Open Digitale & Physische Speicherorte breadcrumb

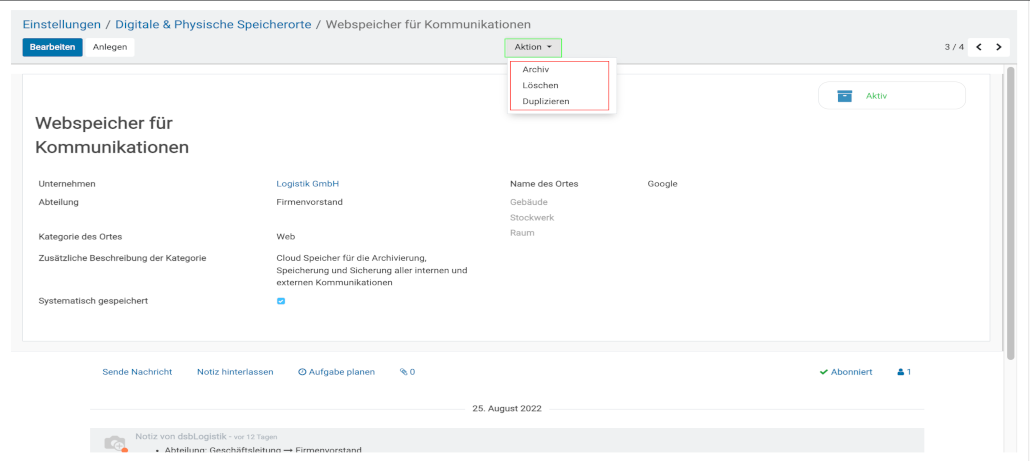coord(213,23)
